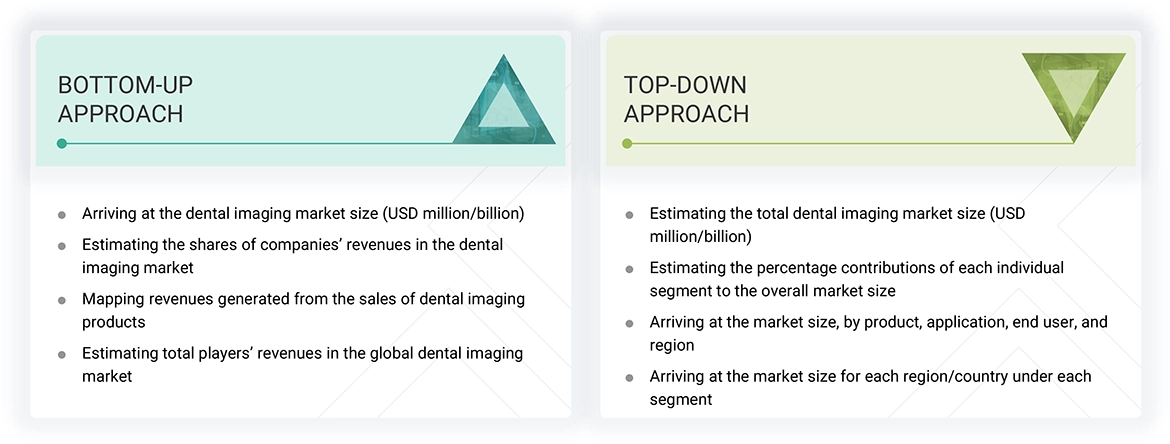This screenshot has height=444, width=1170.
Task: Click the green dot under Top-Down heading
Action: coord(627,144)
